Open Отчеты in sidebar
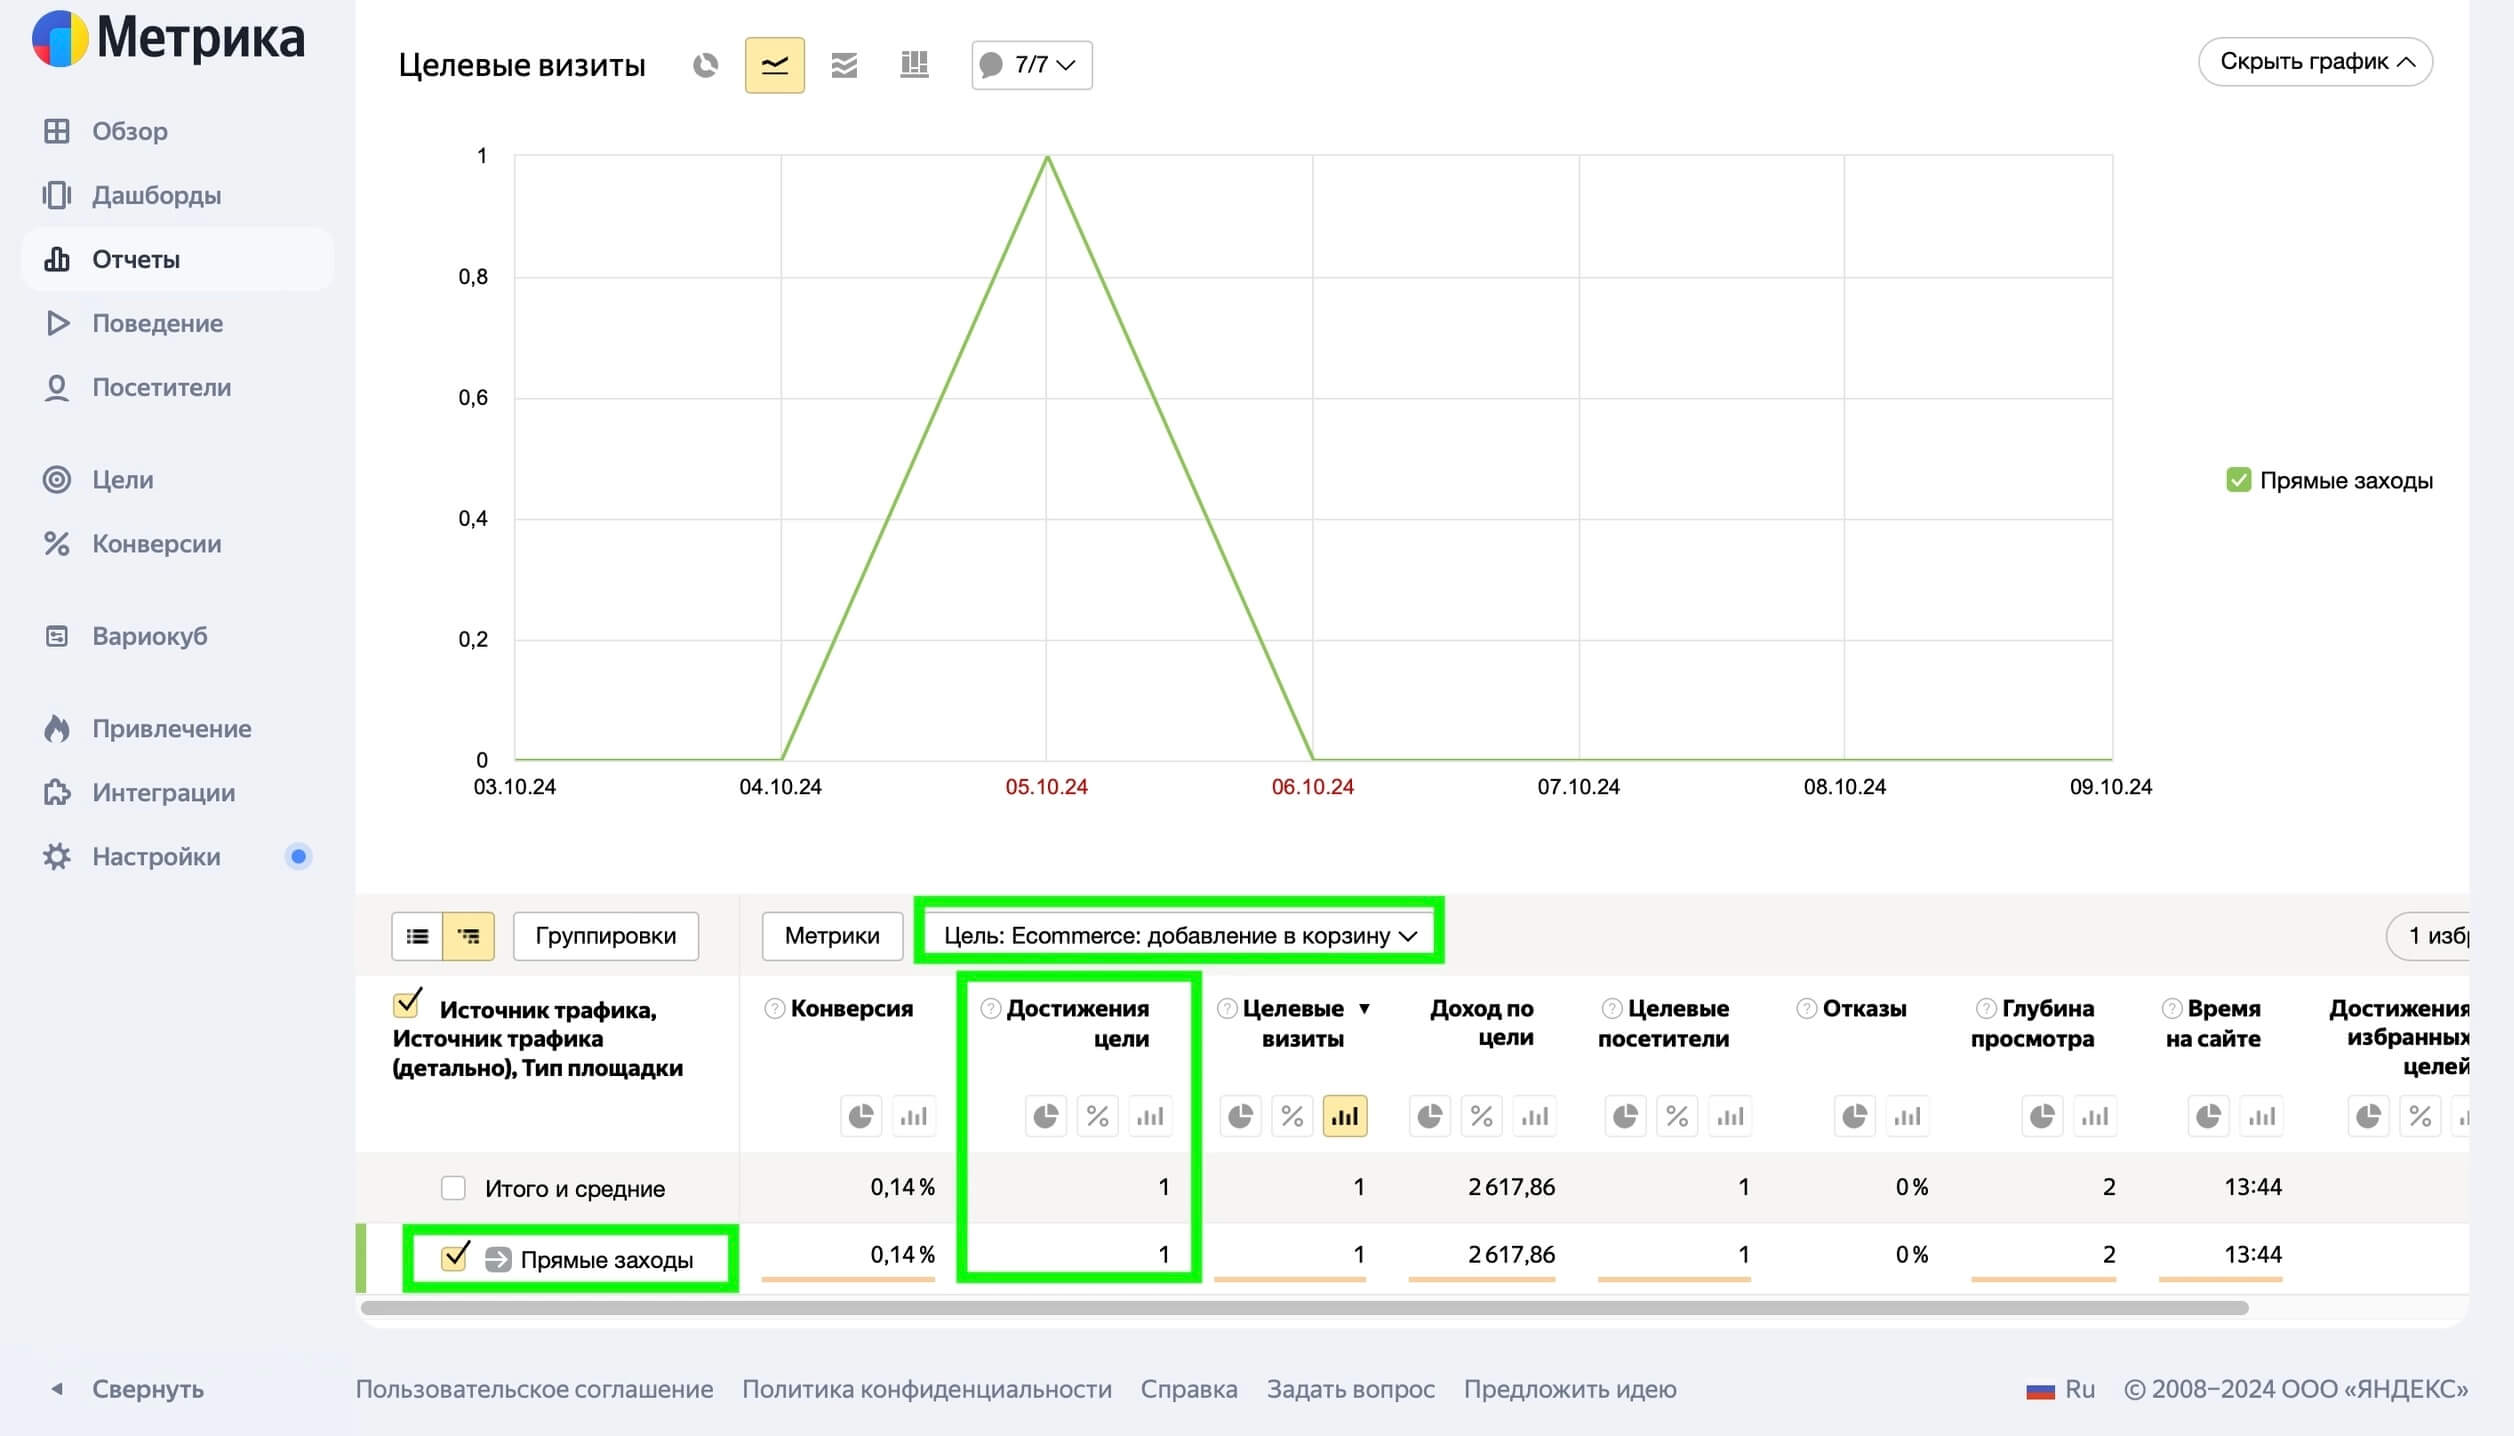This screenshot has height=1436, width=2514. [x=177, y=260]
